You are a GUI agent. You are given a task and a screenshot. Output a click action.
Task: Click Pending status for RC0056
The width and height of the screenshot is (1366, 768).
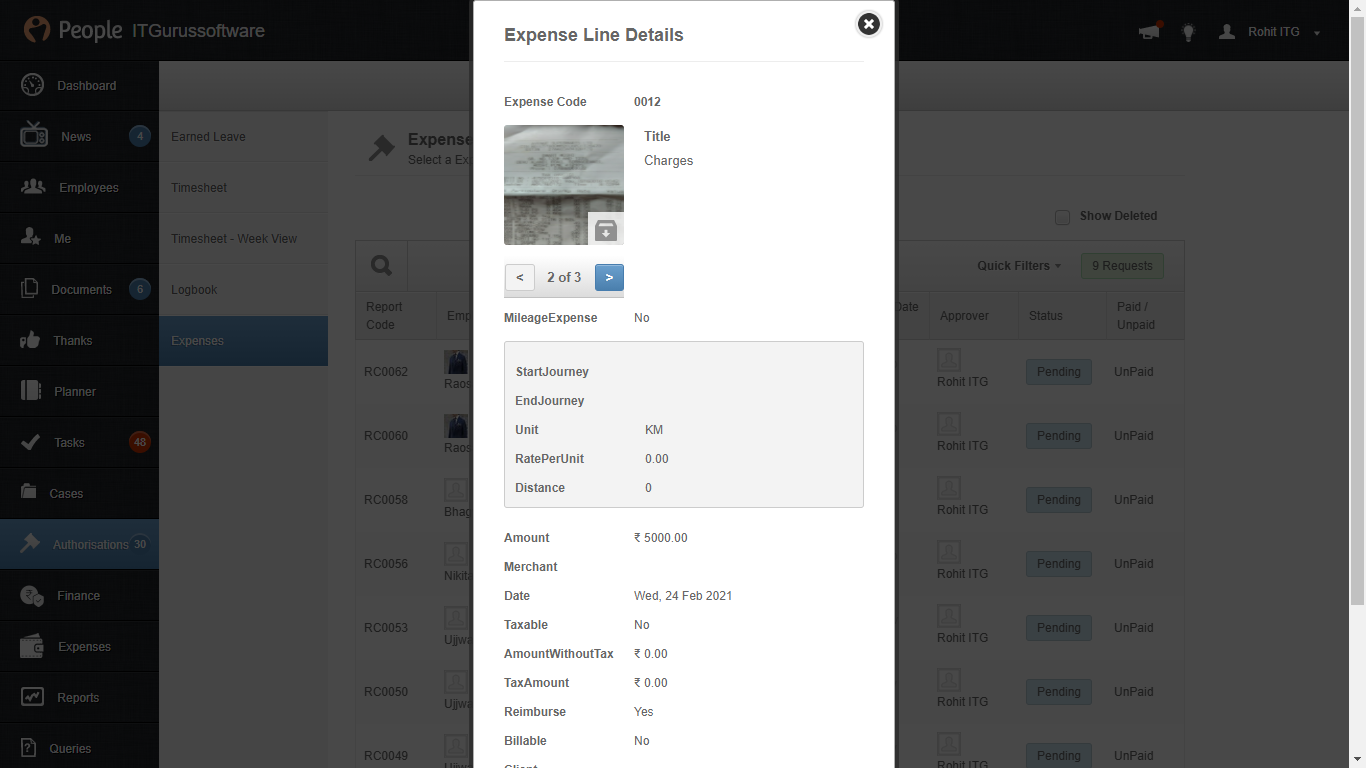pyautogui.click(x=1058, y=564)
